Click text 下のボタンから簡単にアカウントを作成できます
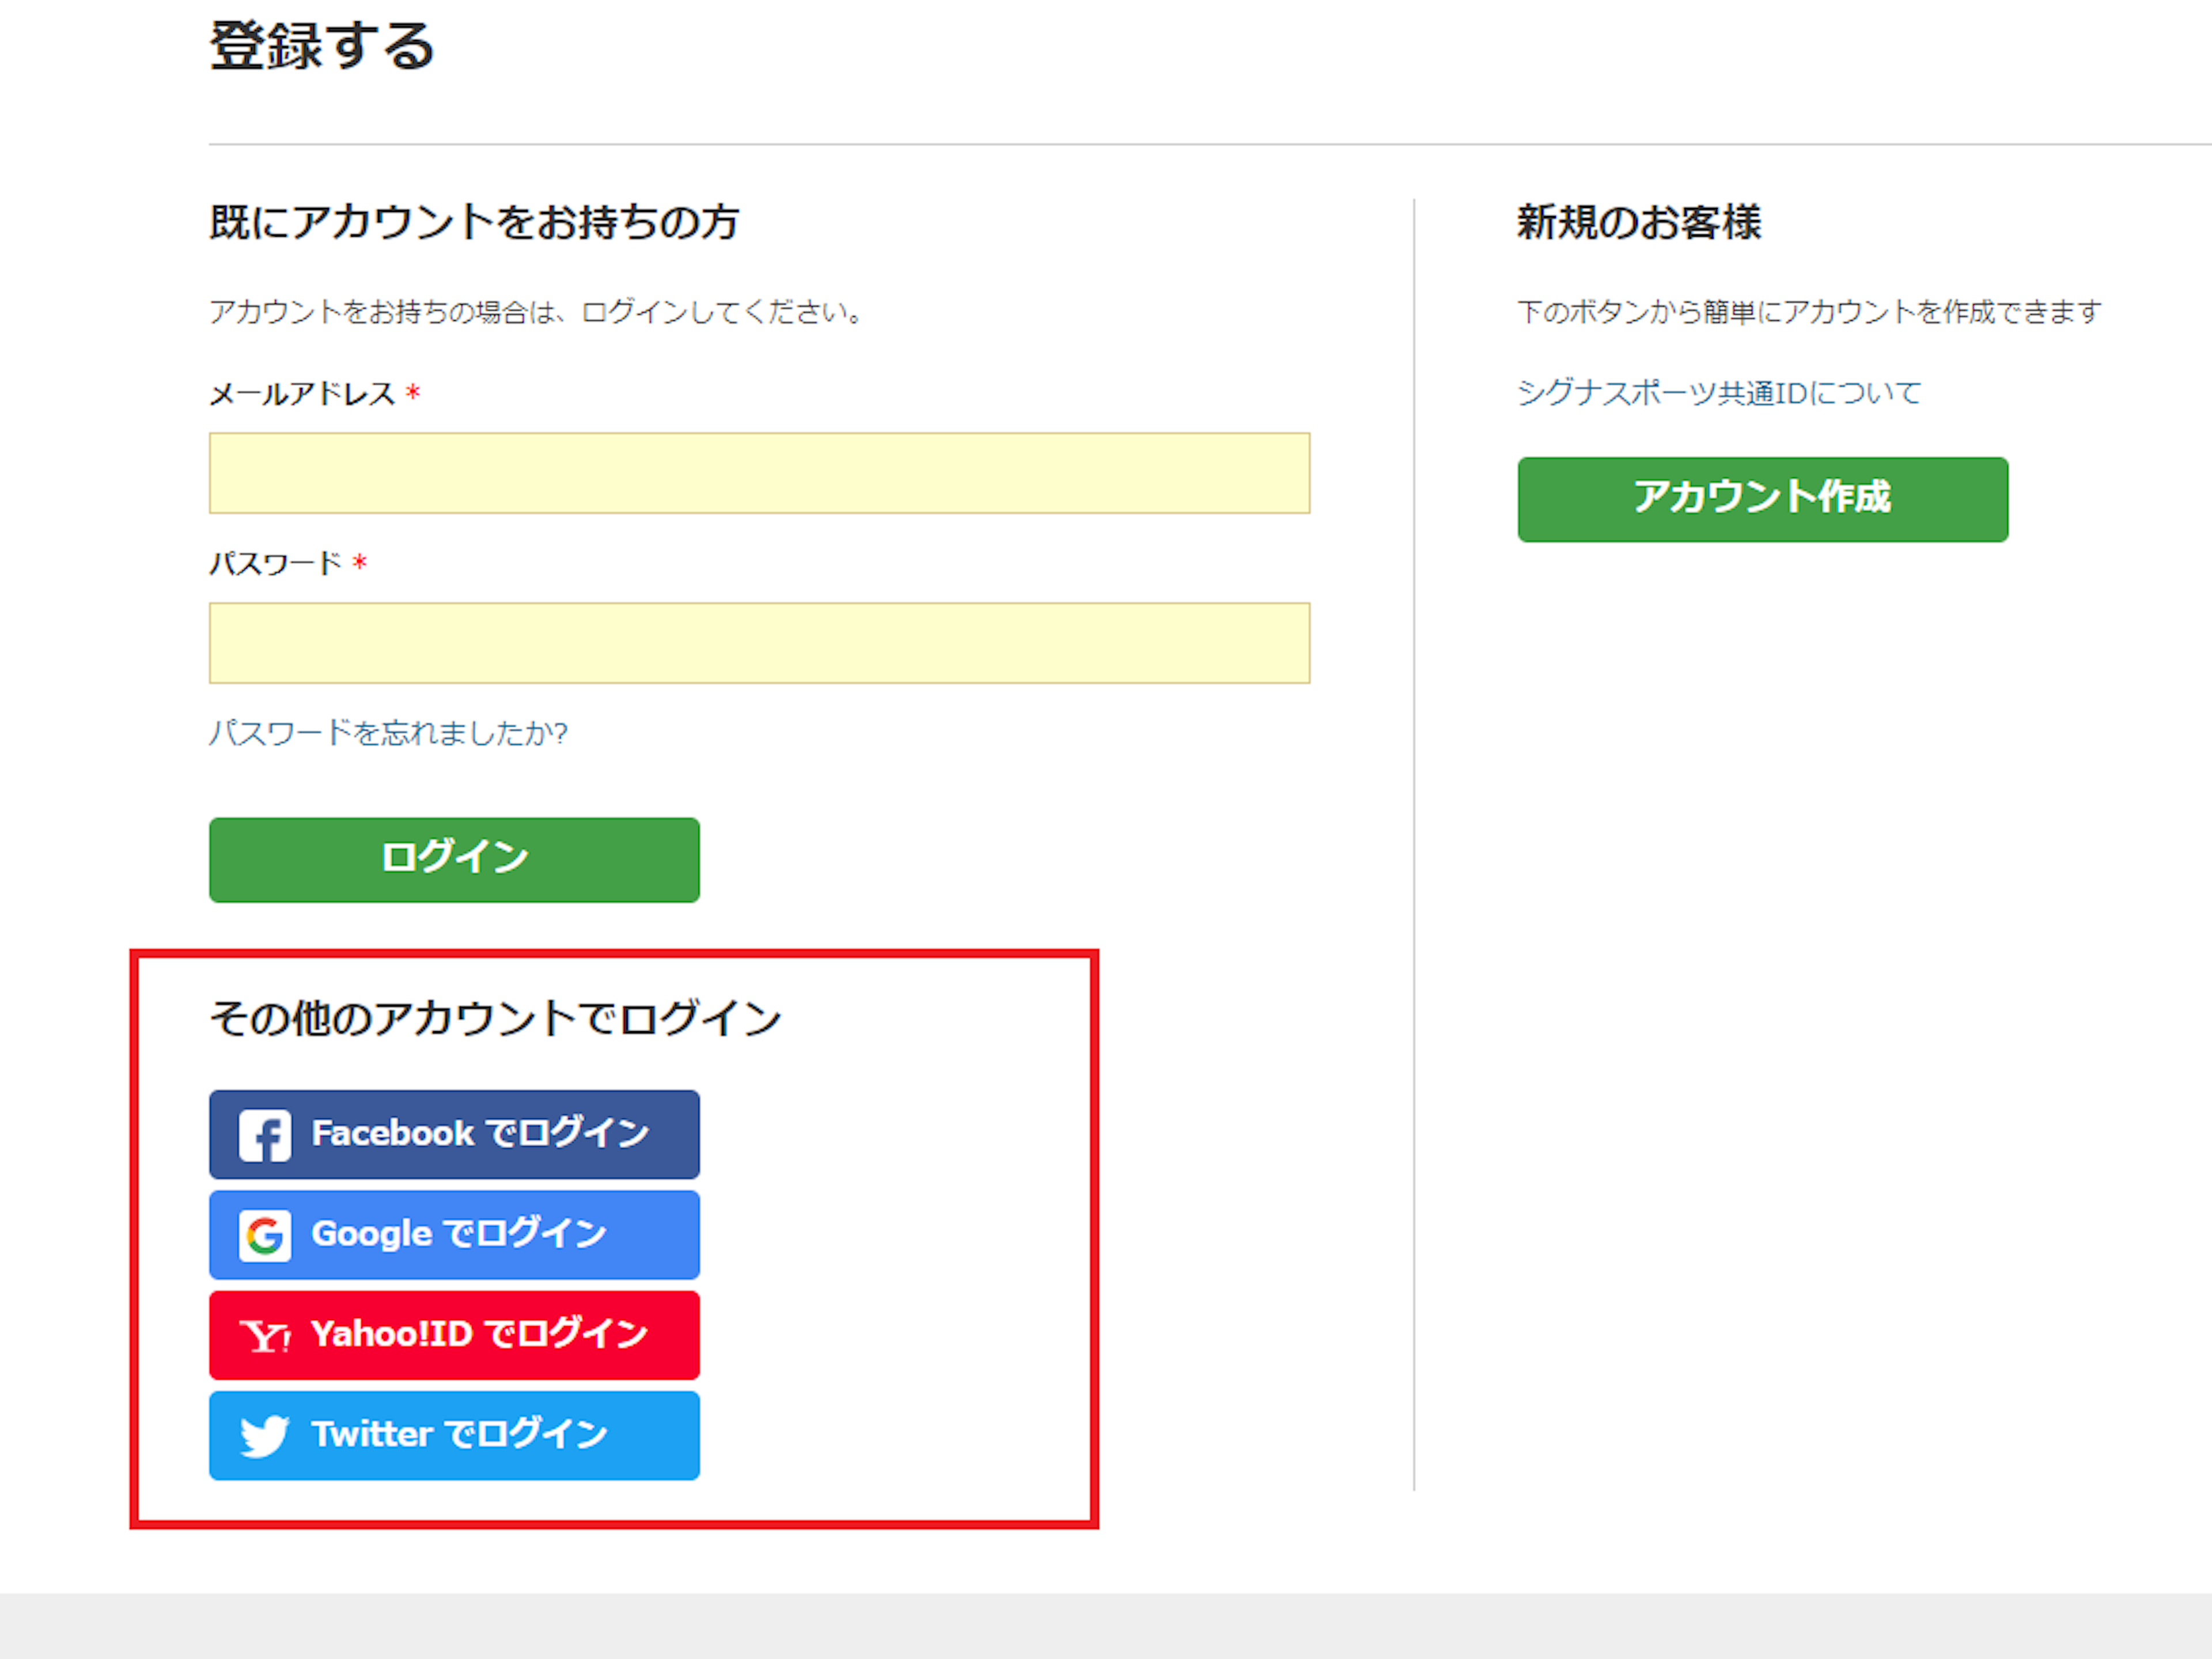 pyautogui.click(x=1809, y=311)
